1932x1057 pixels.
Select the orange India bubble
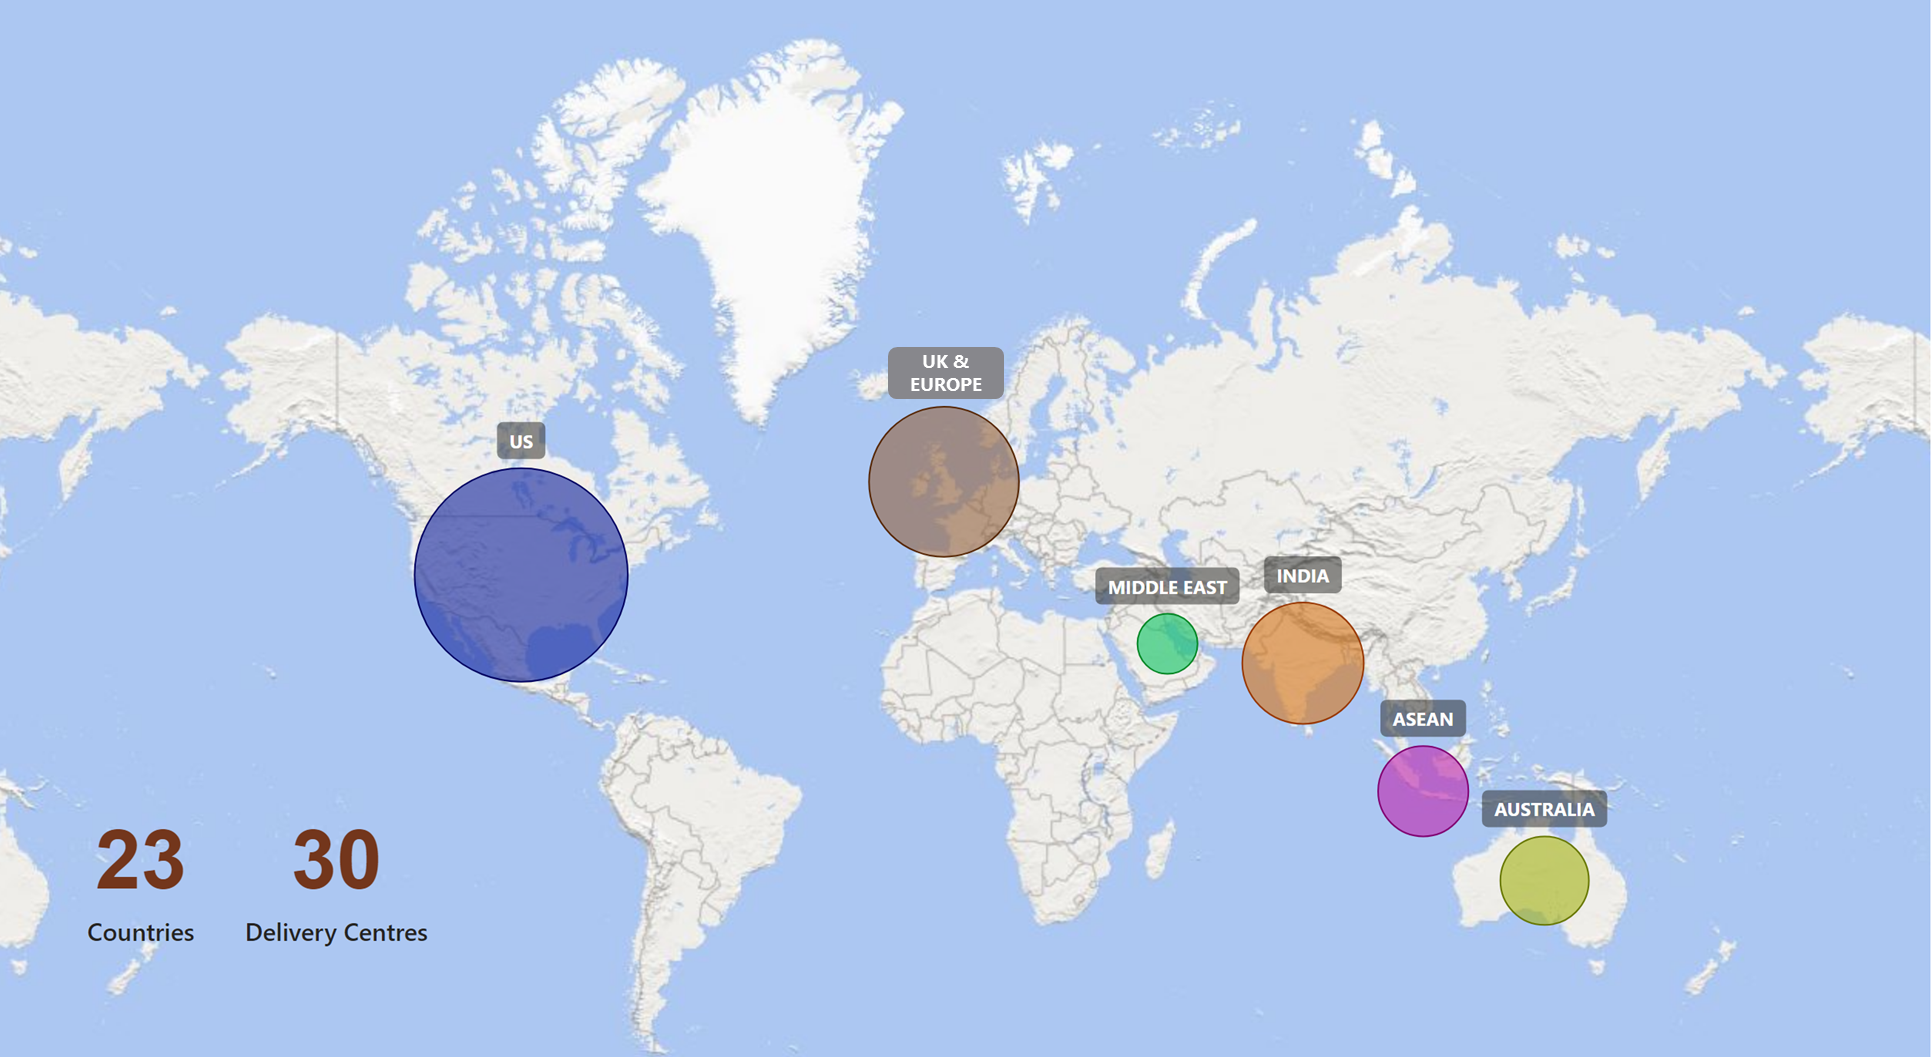[1302, 663]
